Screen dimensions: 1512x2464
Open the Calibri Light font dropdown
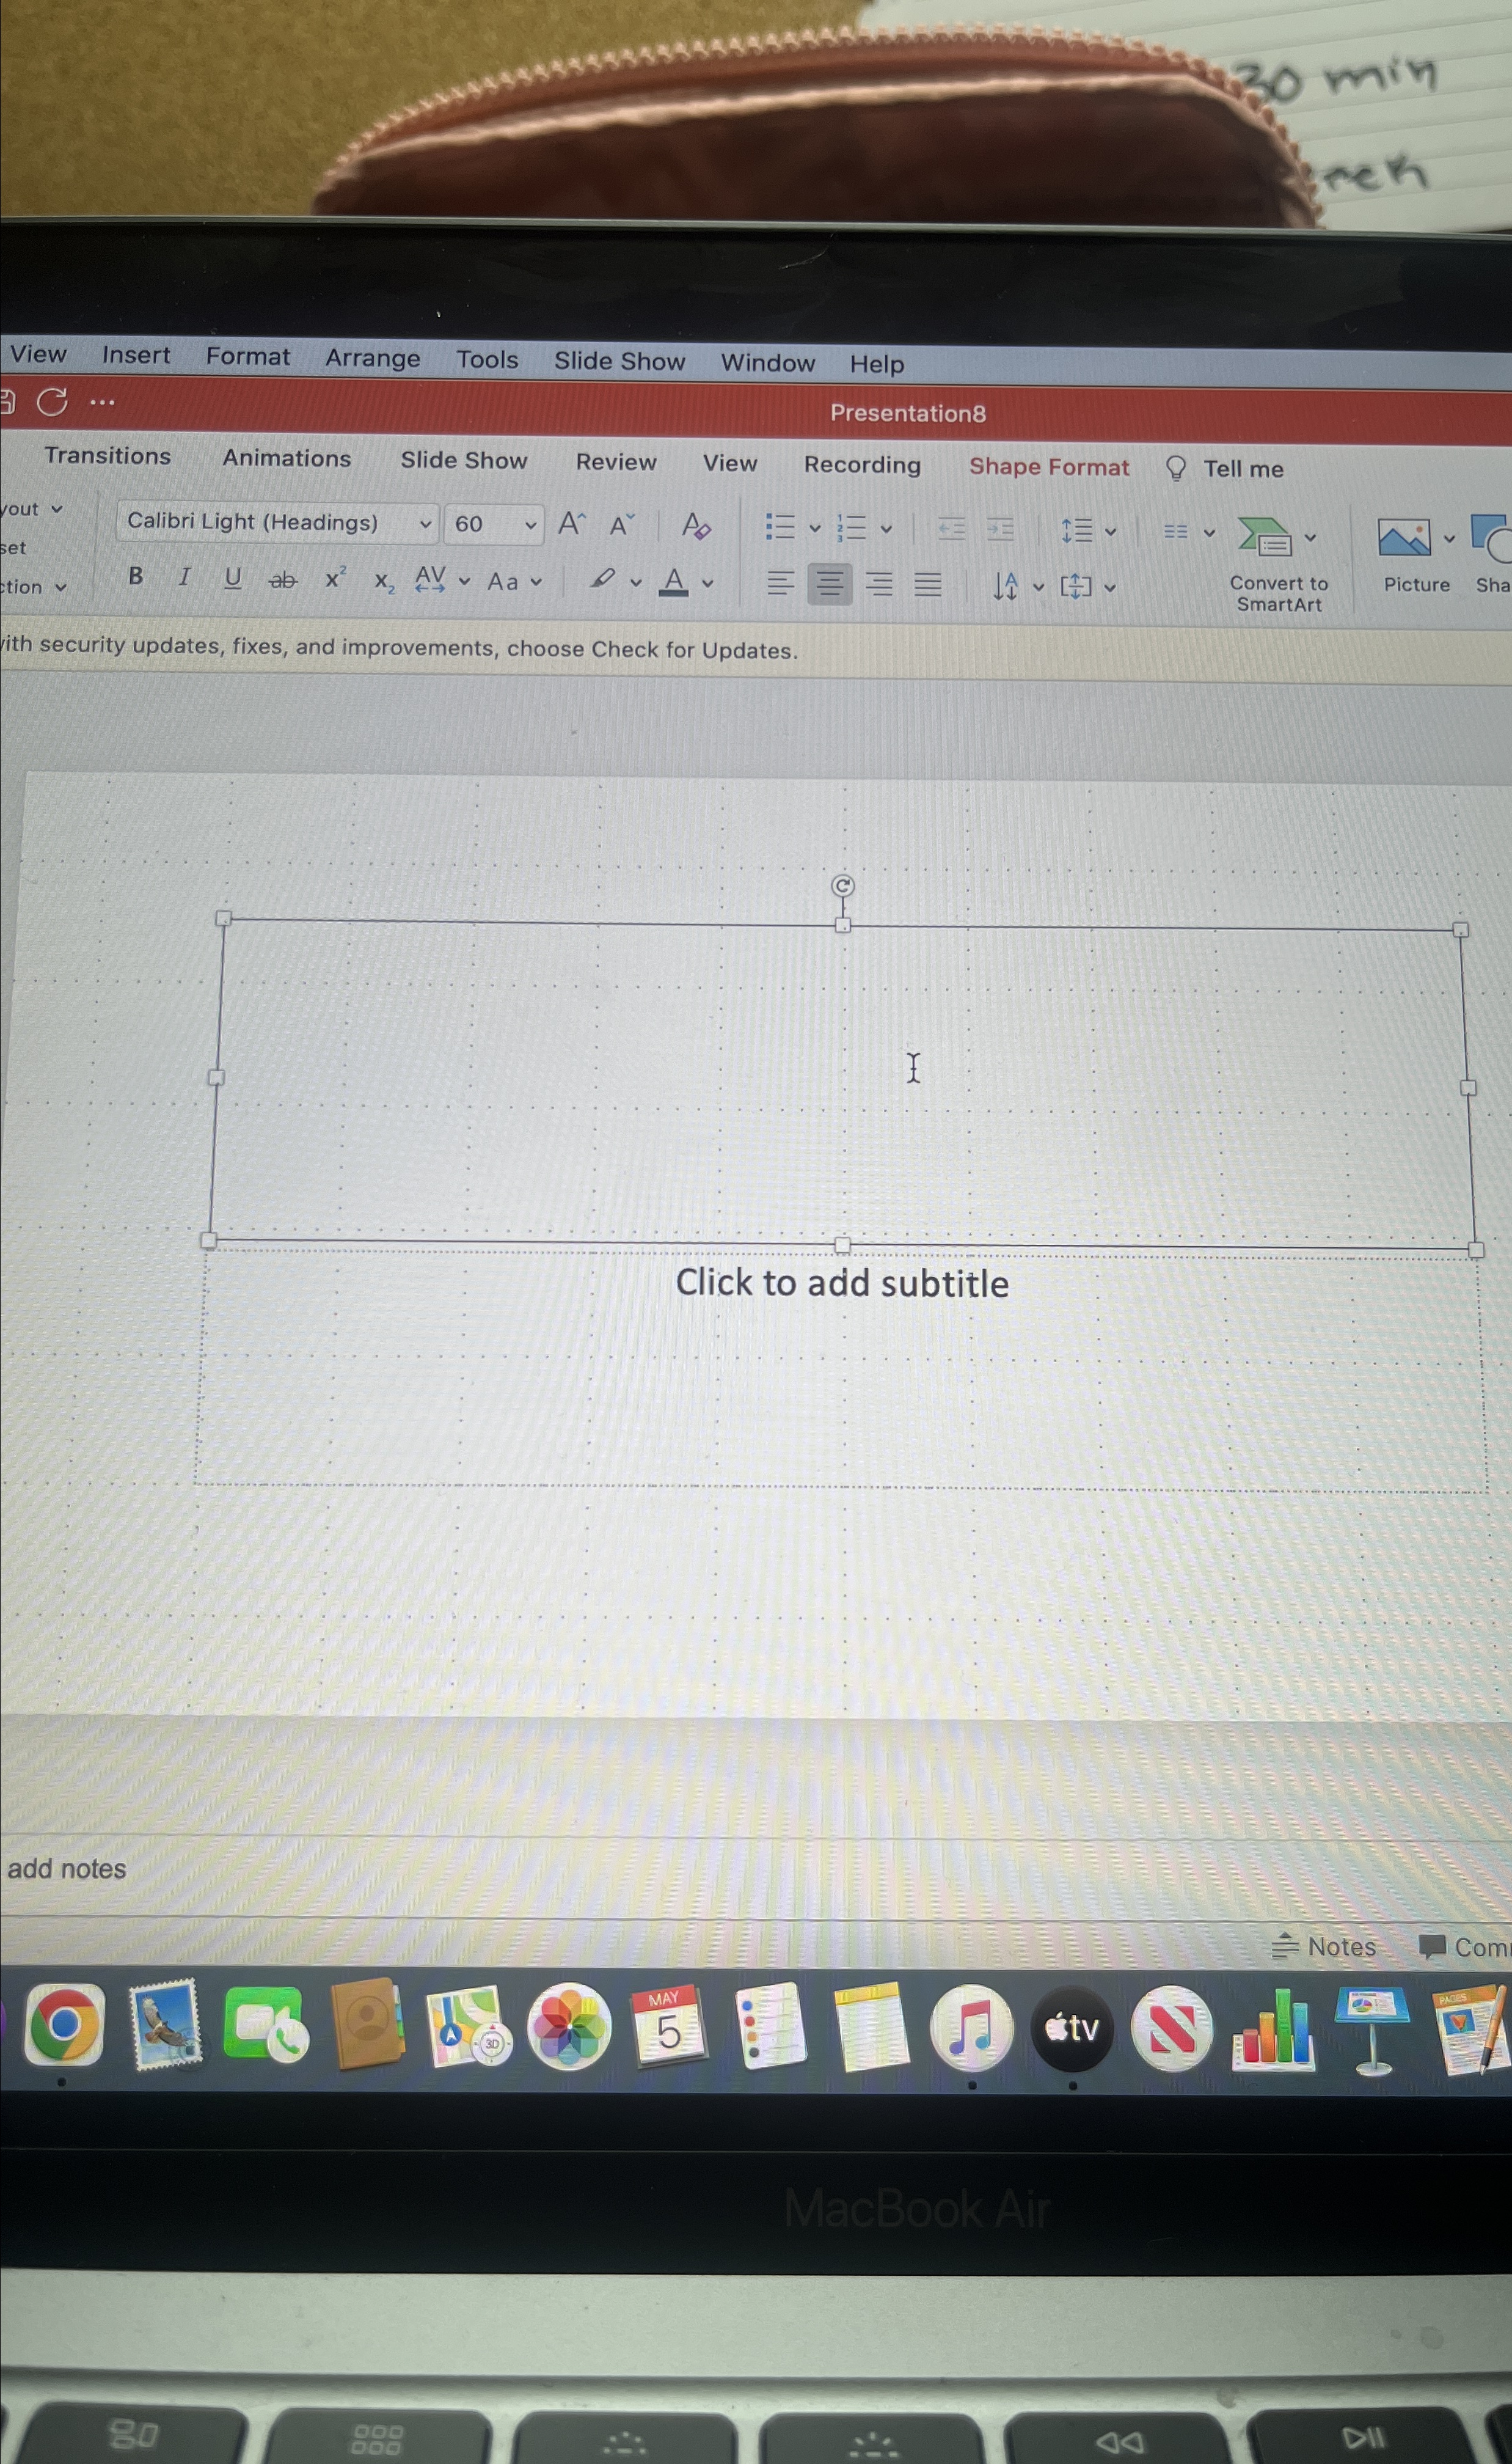tap(425, 523)
